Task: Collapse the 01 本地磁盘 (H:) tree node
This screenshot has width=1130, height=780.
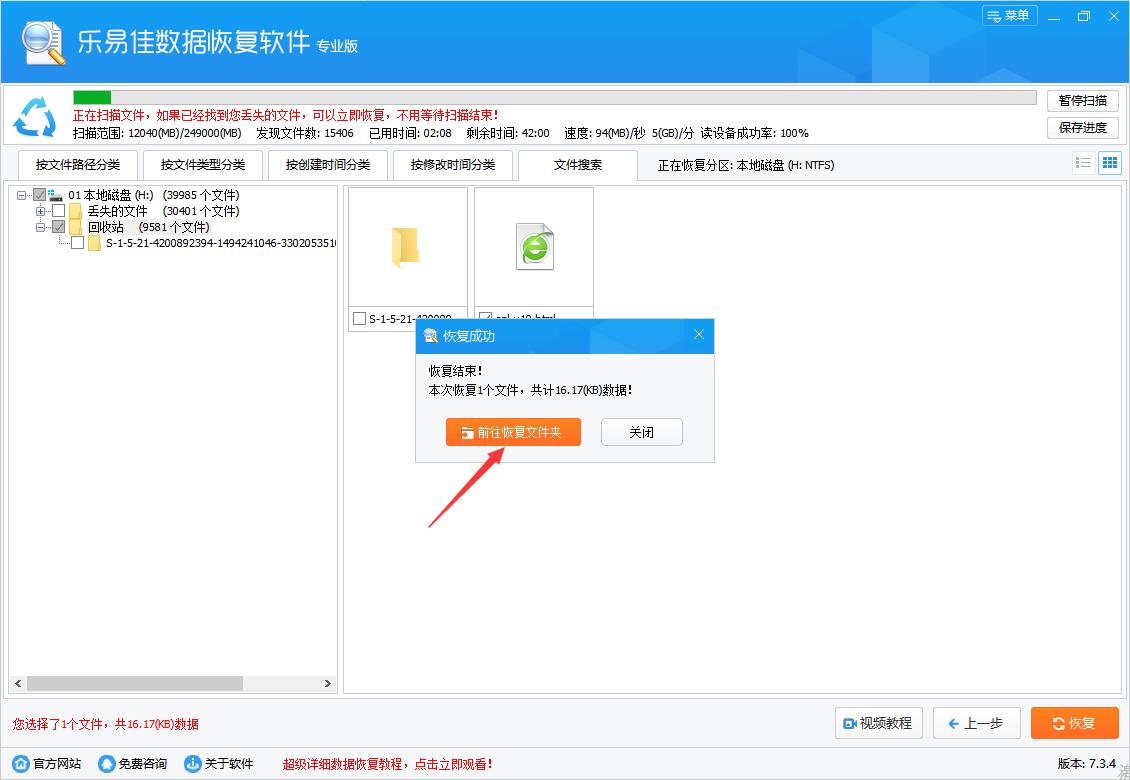Action: click(x=21, y=195)
